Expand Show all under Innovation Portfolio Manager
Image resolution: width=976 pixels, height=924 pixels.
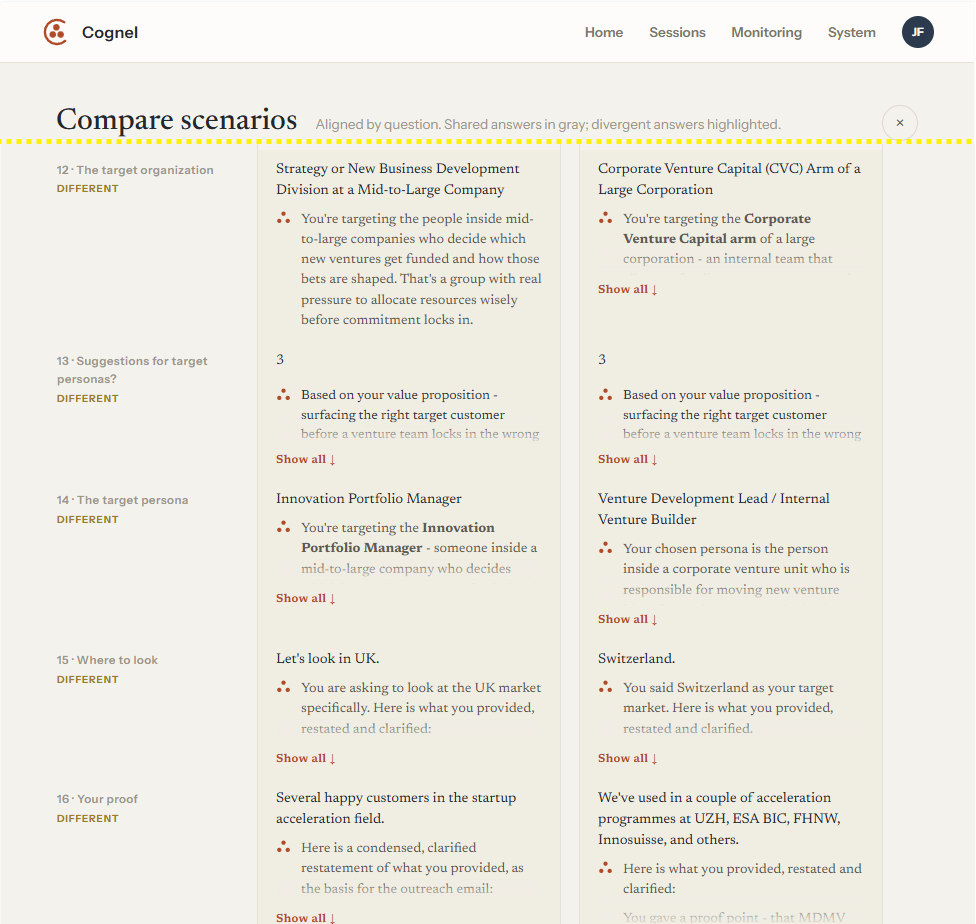(x=306, y=598)
